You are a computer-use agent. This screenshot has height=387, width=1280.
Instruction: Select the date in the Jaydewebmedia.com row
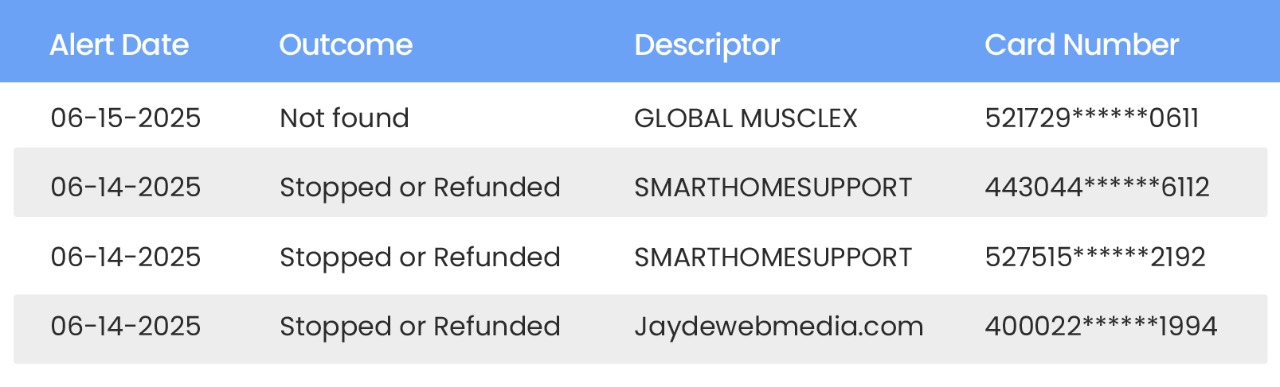tap(125, 326)
